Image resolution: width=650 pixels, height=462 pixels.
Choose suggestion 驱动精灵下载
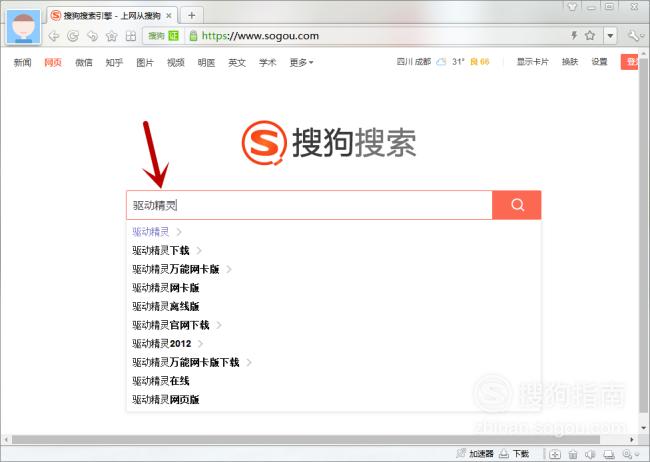(161, 250)
